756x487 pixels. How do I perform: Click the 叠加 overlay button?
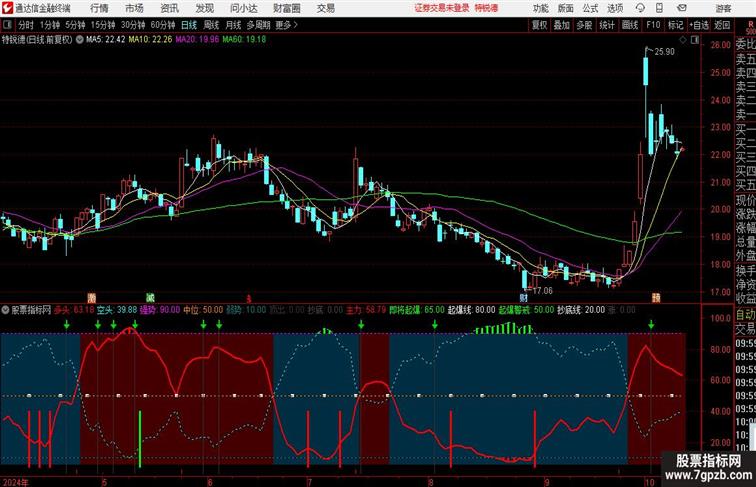[x=562, y=25]
